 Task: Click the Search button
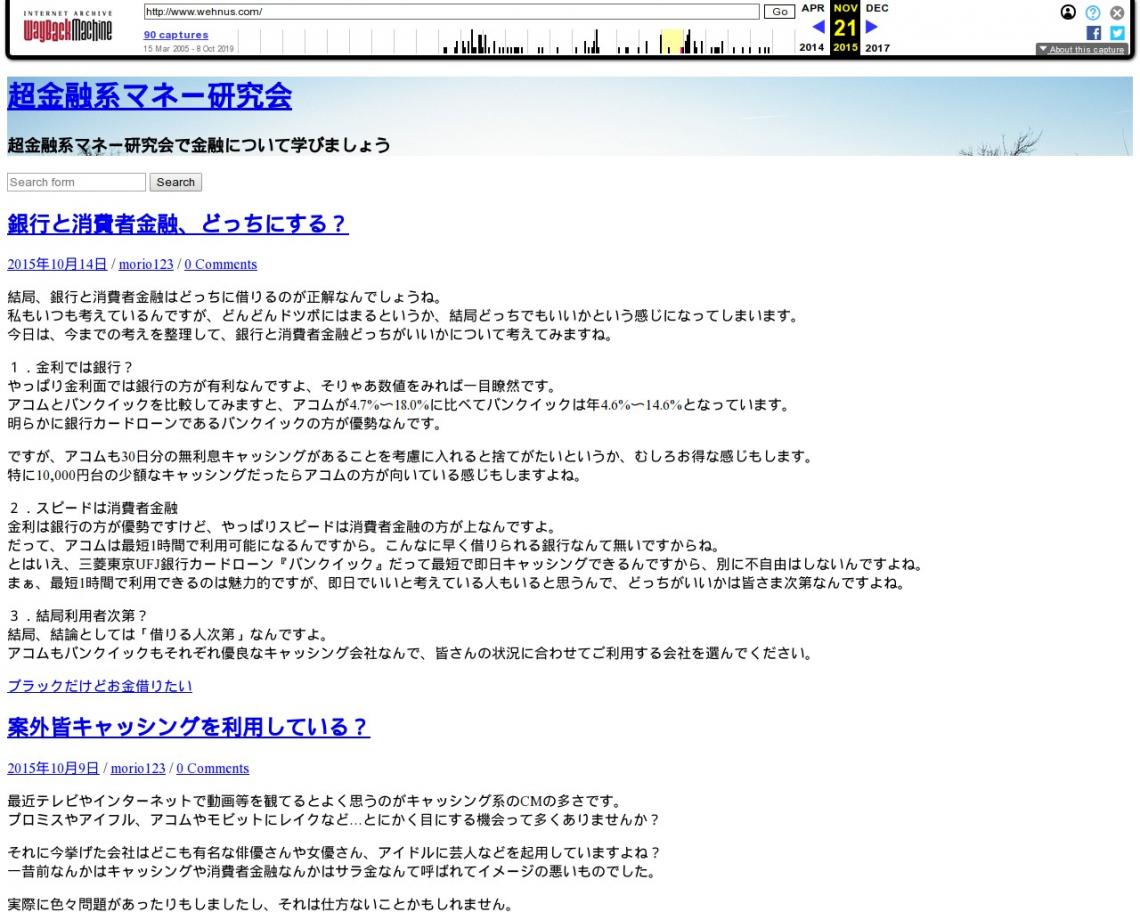[x=176, y=182]
